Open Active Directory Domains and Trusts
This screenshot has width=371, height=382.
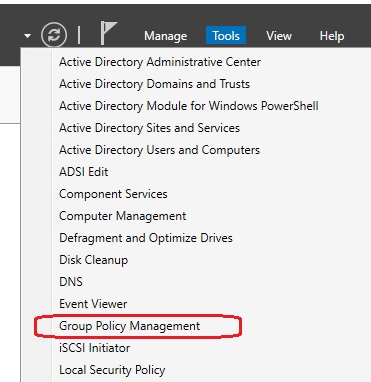(154, 84)
